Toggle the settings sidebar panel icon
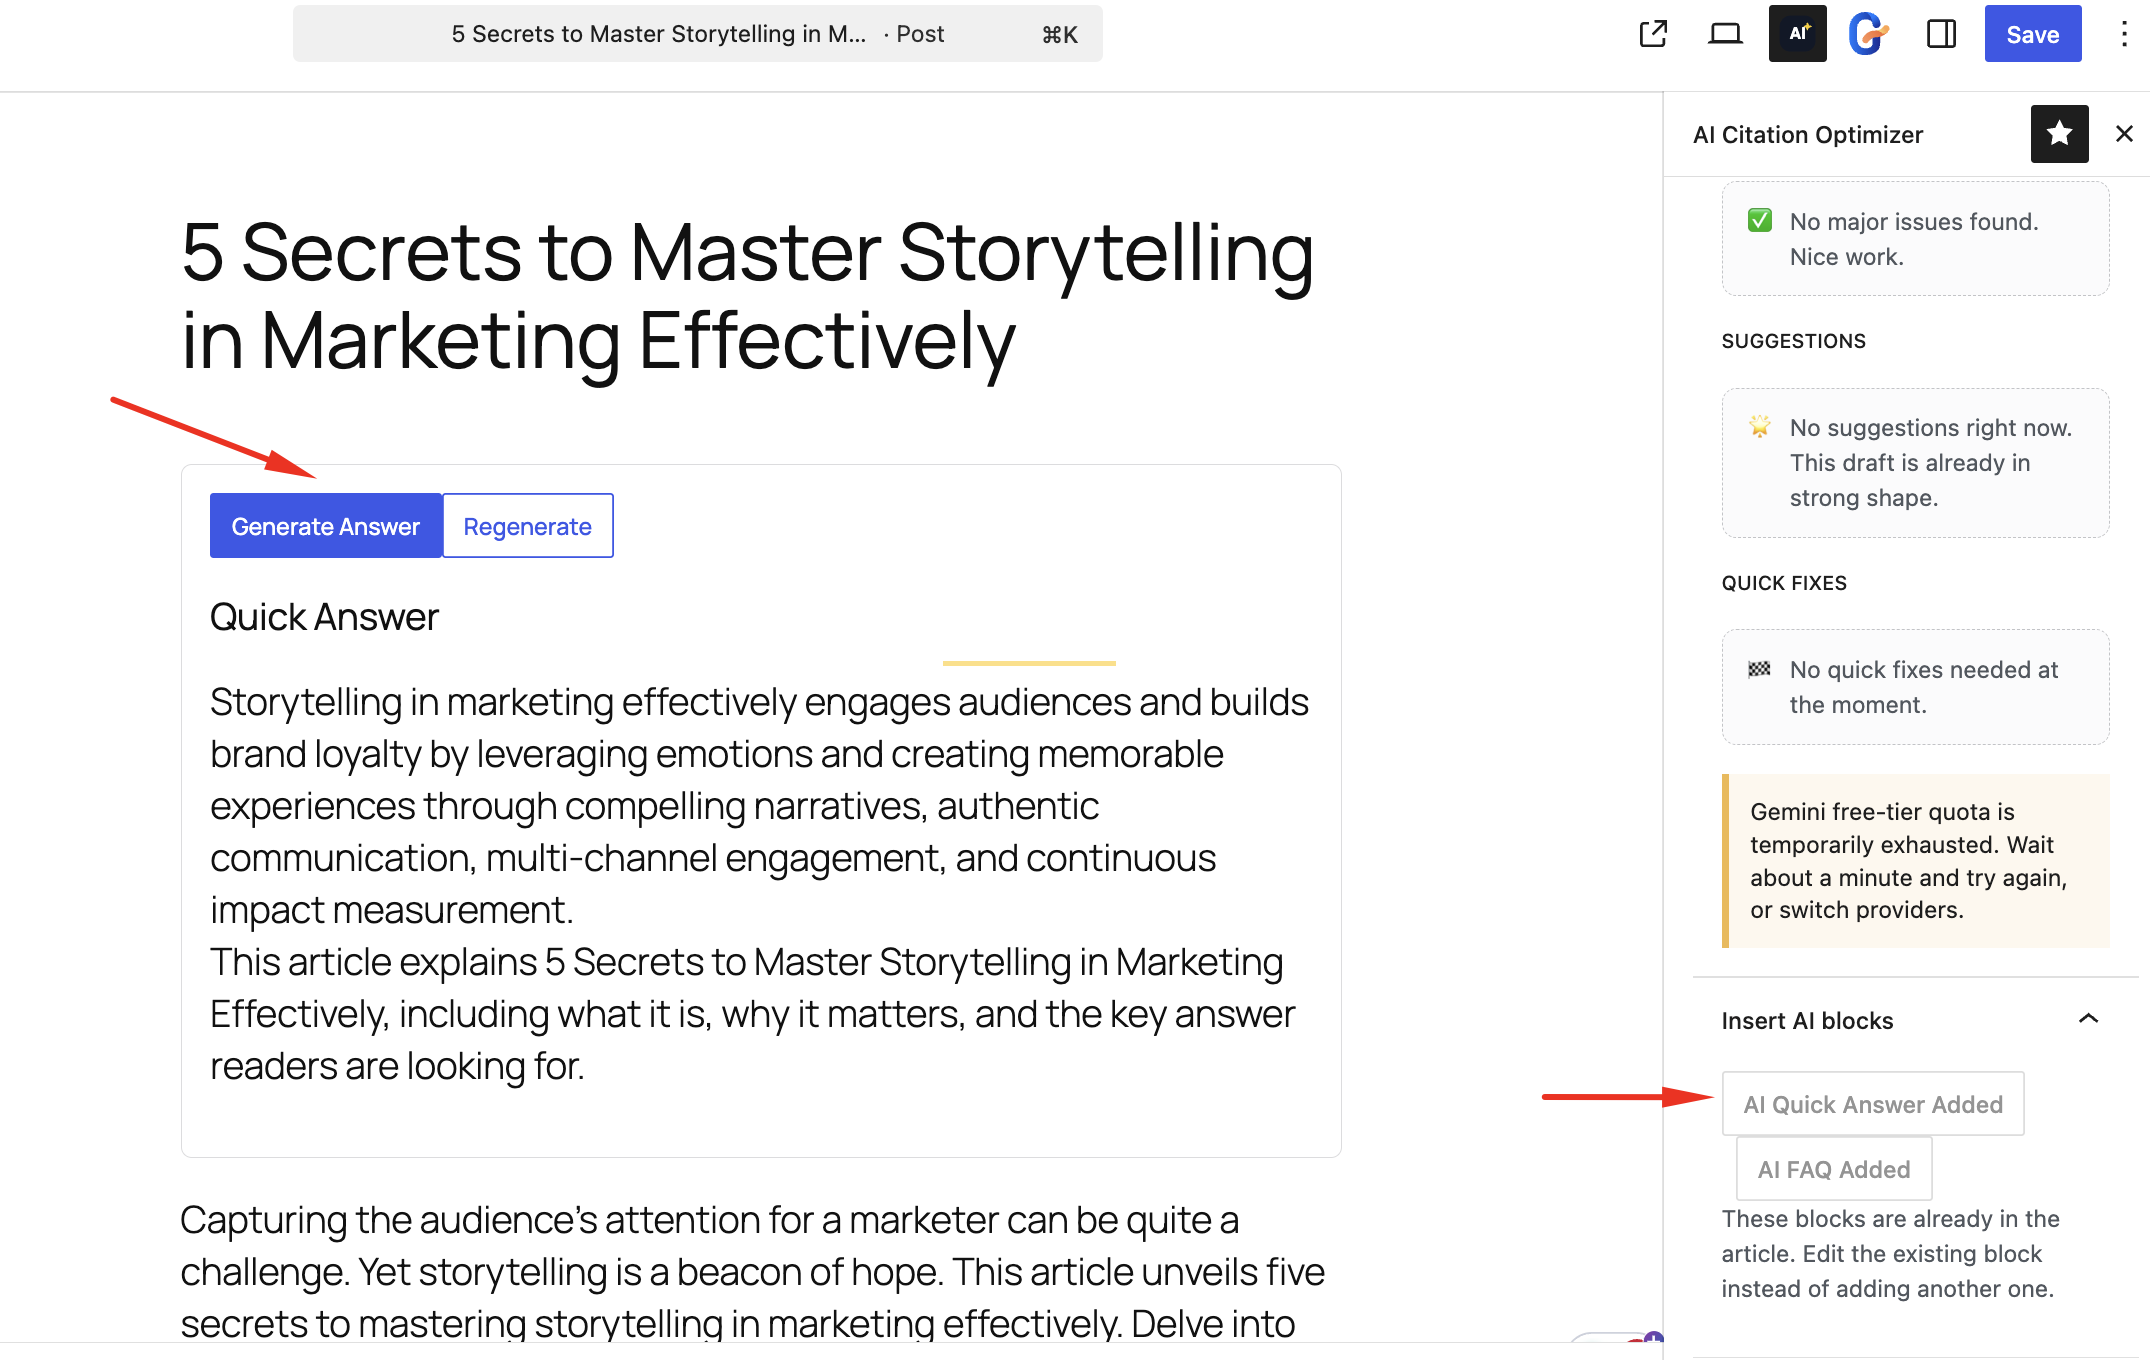Viewport: 2150px width, 1360px height. [x=1941, y=34]
